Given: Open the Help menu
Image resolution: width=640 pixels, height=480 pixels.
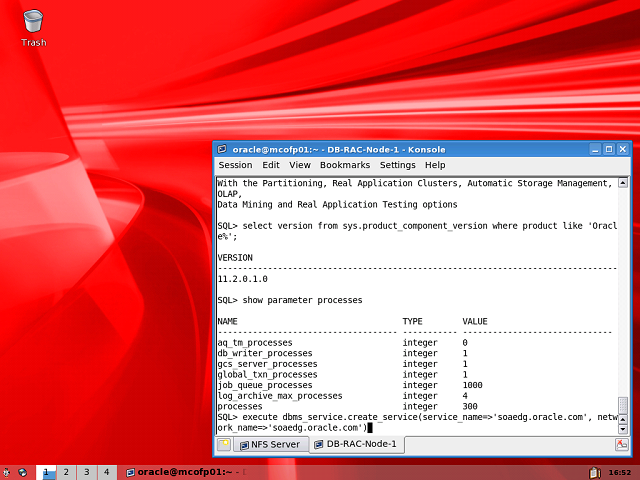Looking at the screenshot, I should coord(435,165).
